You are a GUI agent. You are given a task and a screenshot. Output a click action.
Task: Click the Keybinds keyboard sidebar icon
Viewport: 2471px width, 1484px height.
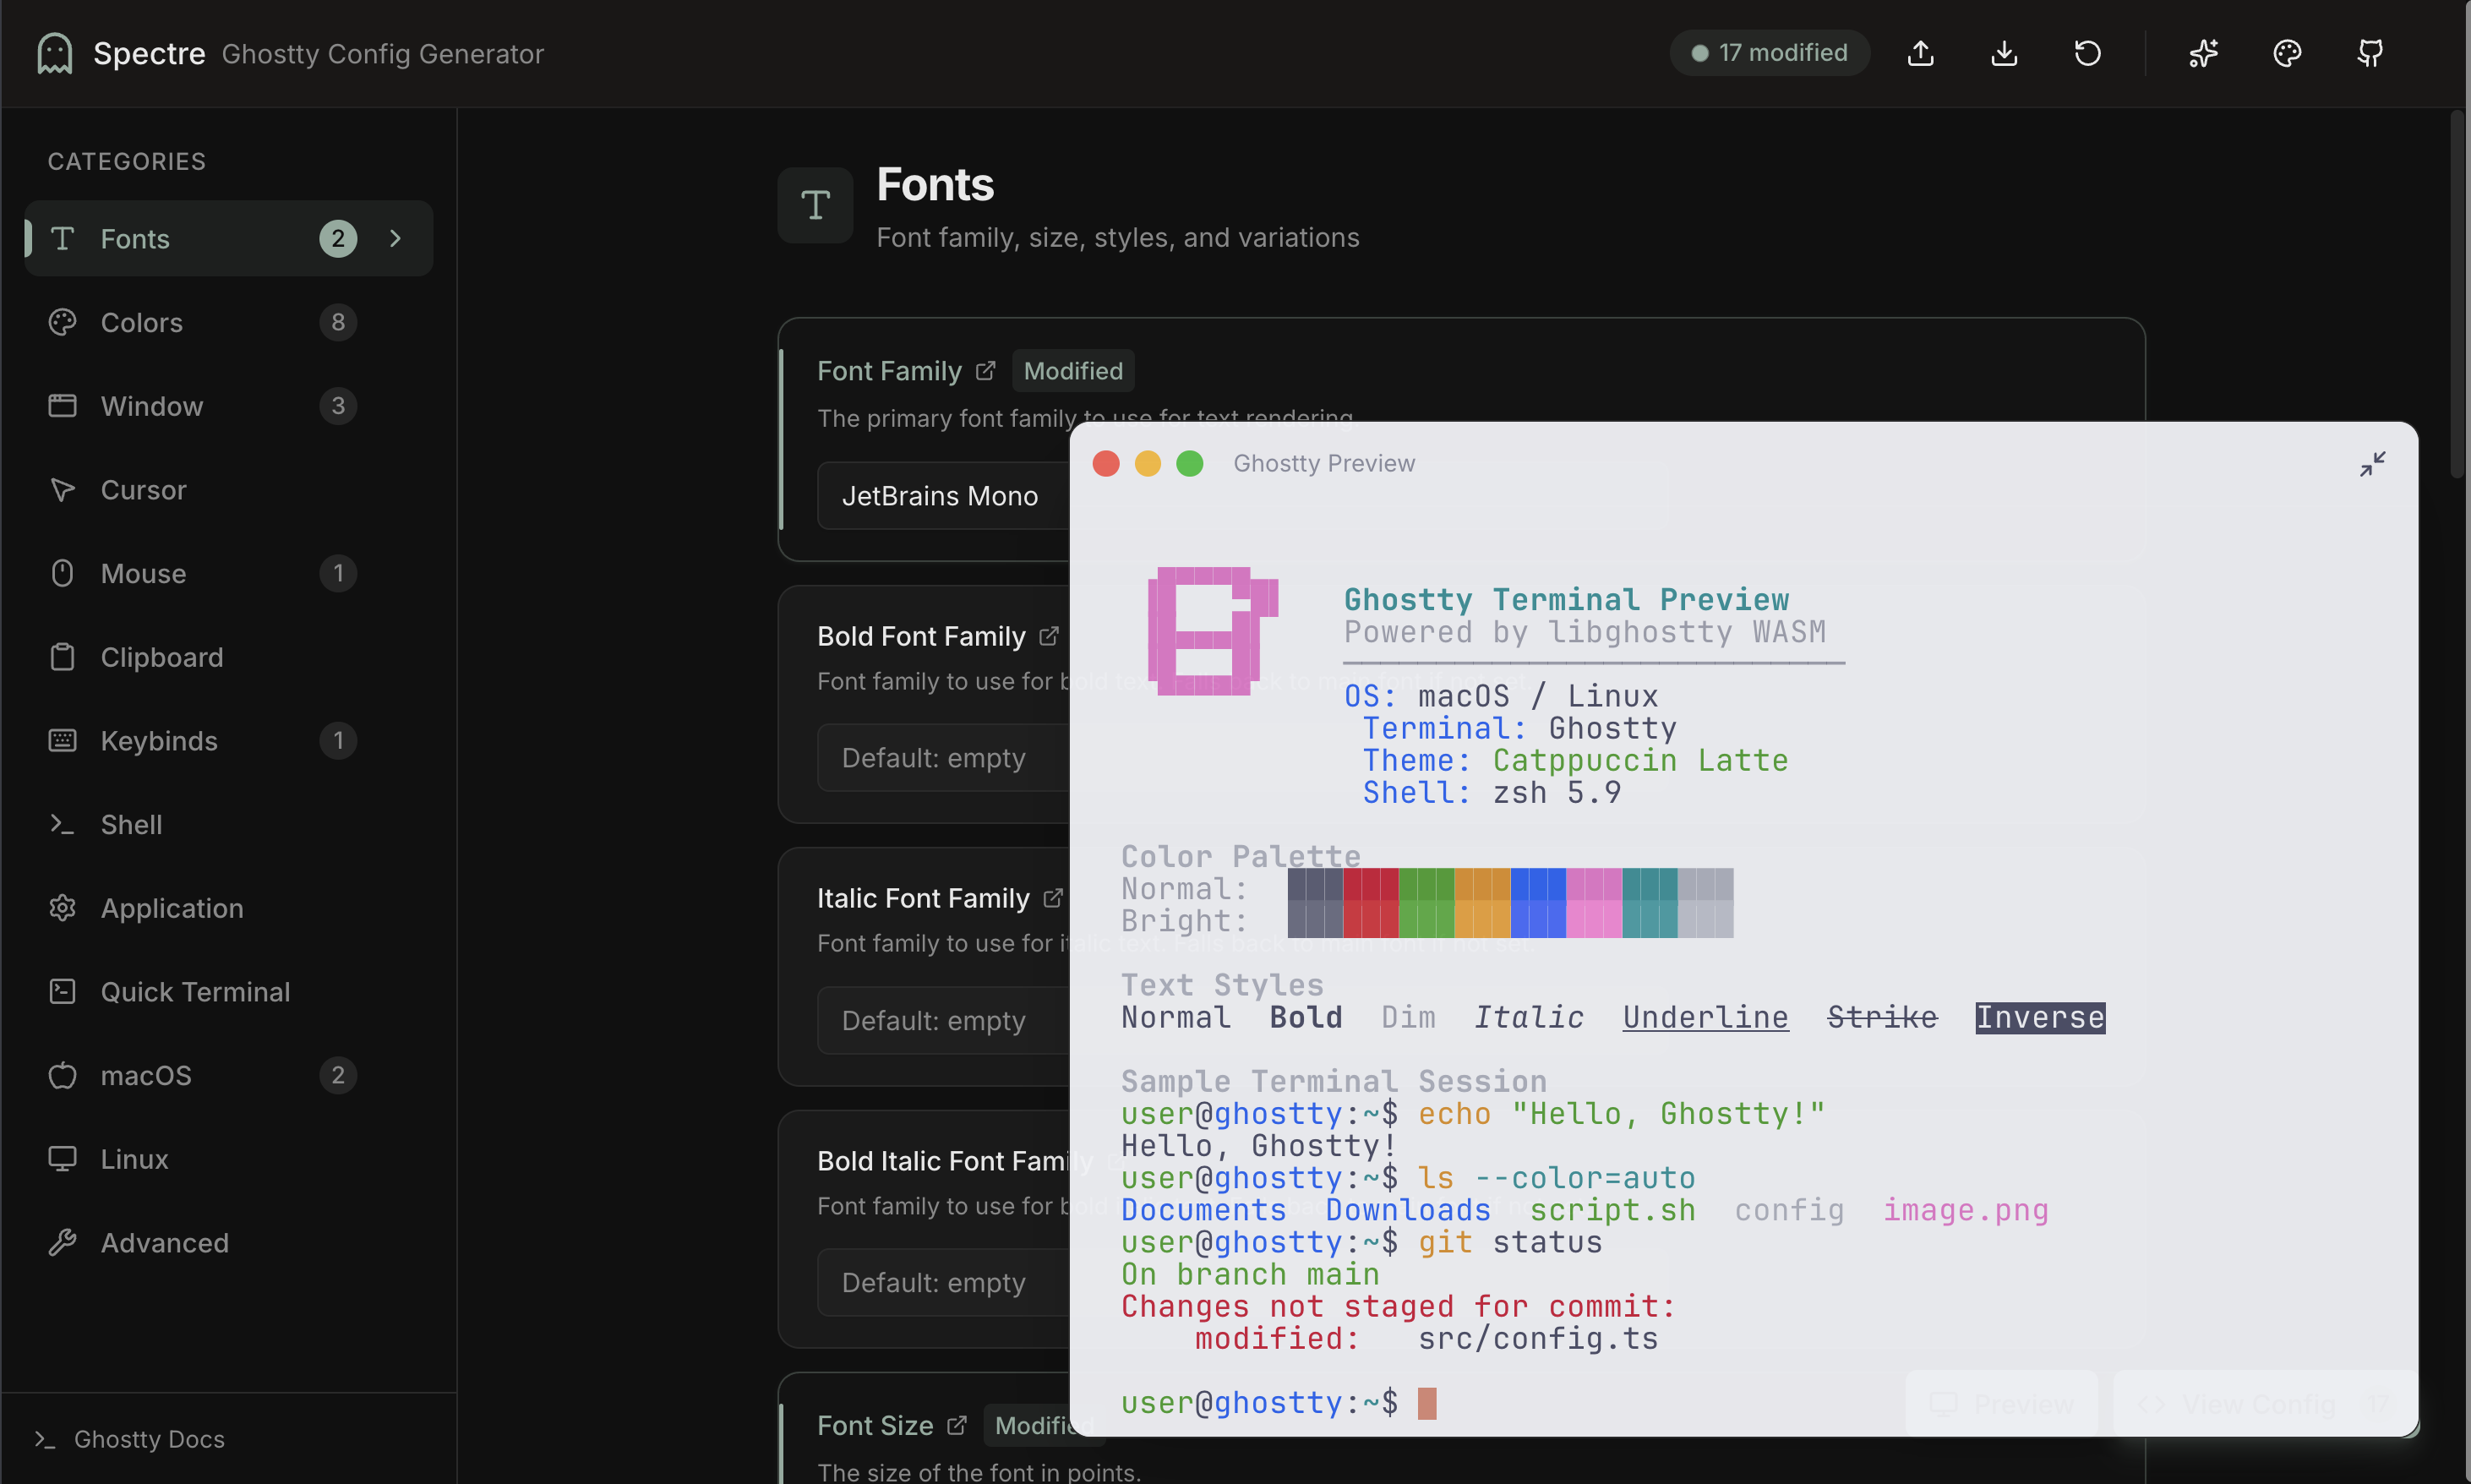[x=62, y=741]
